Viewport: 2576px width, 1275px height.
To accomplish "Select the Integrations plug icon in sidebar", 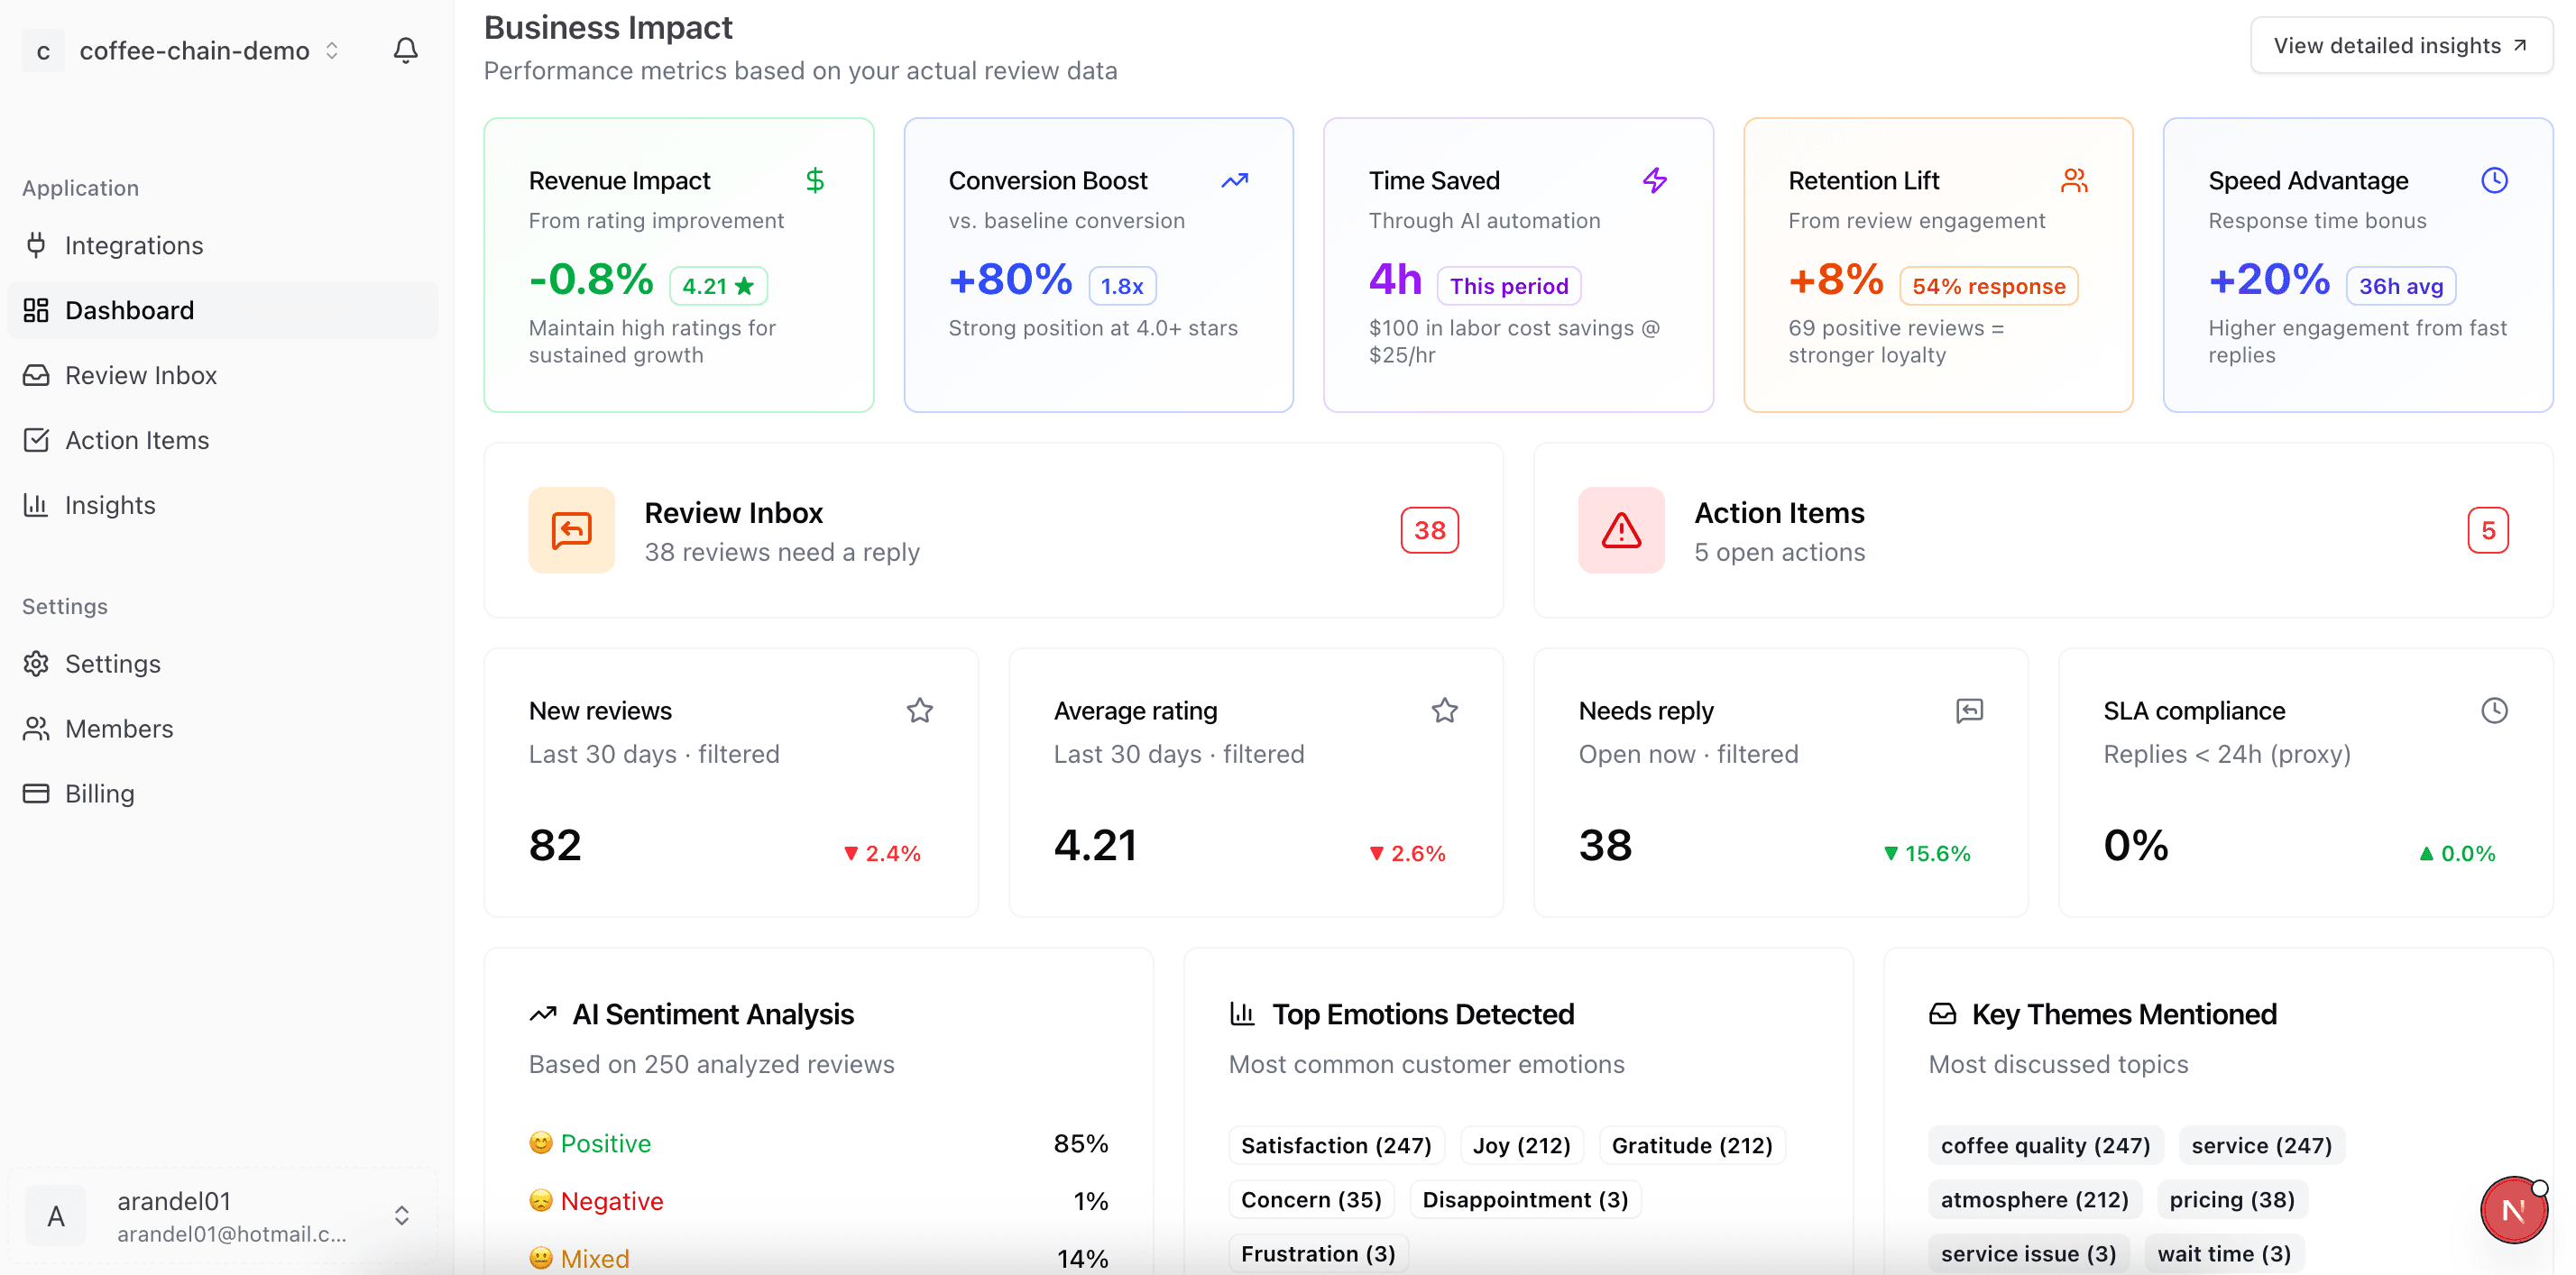I will click(x=36, y=245).
